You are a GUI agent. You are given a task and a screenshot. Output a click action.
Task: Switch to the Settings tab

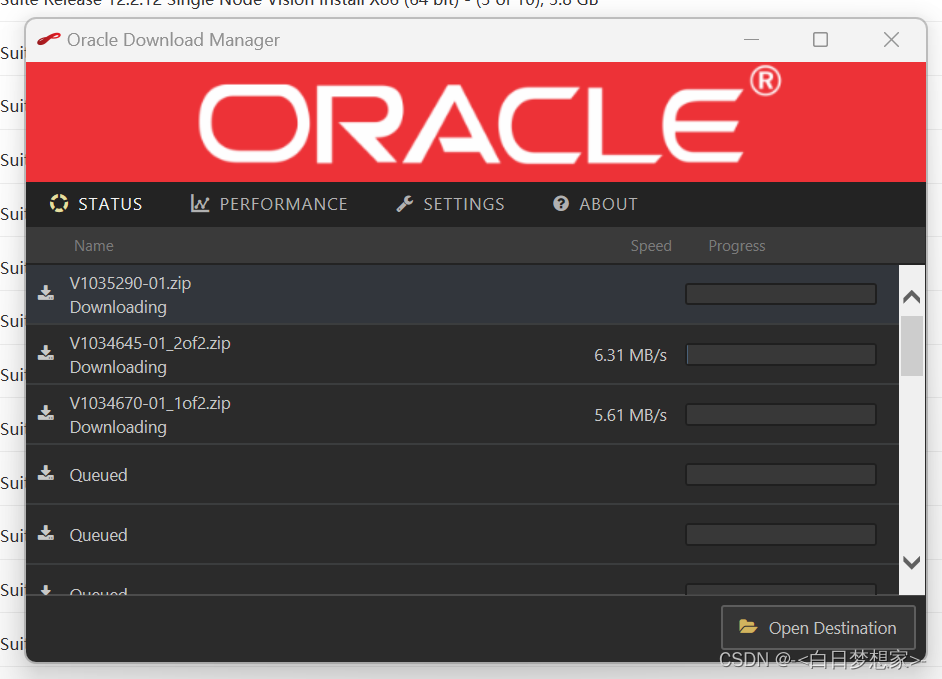coord(463,203)
